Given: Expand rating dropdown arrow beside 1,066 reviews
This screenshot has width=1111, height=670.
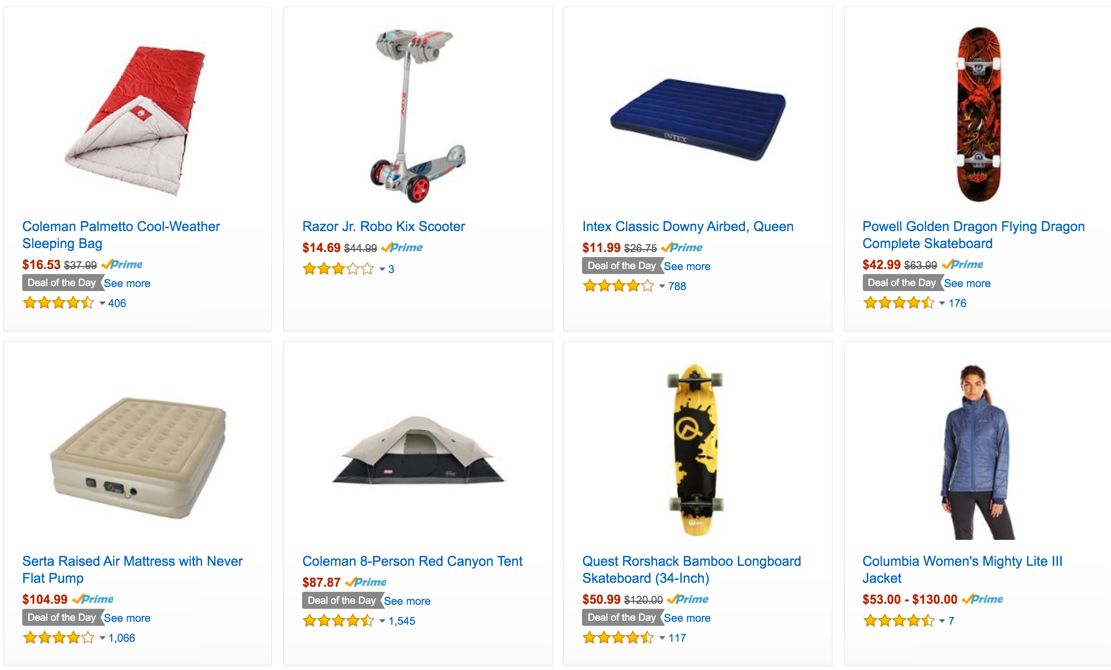Looking at the screenshot, I should click(102, 639).
